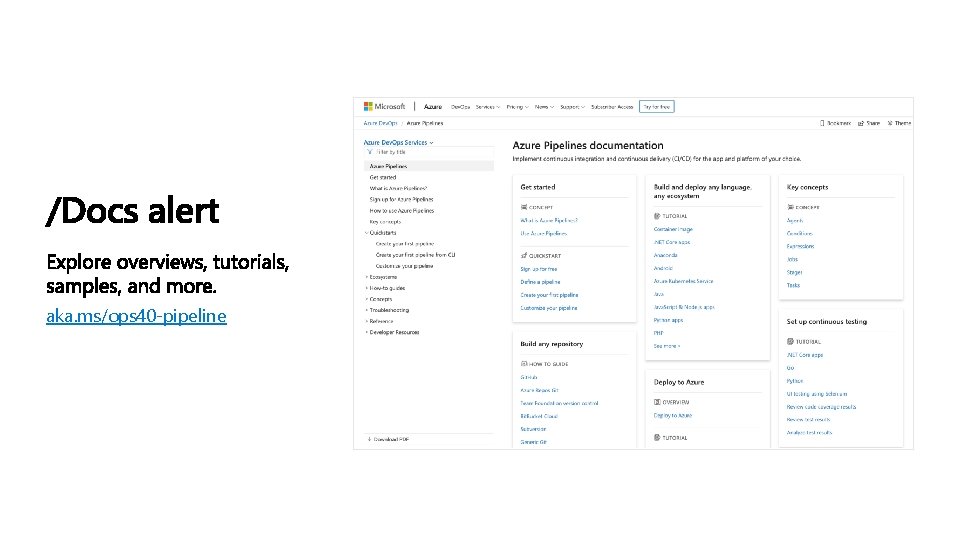Open 'Create your first pipeline from CLI' sidebar item
The height and width of the screenshot is (540, 960).
tap(415, 255)
